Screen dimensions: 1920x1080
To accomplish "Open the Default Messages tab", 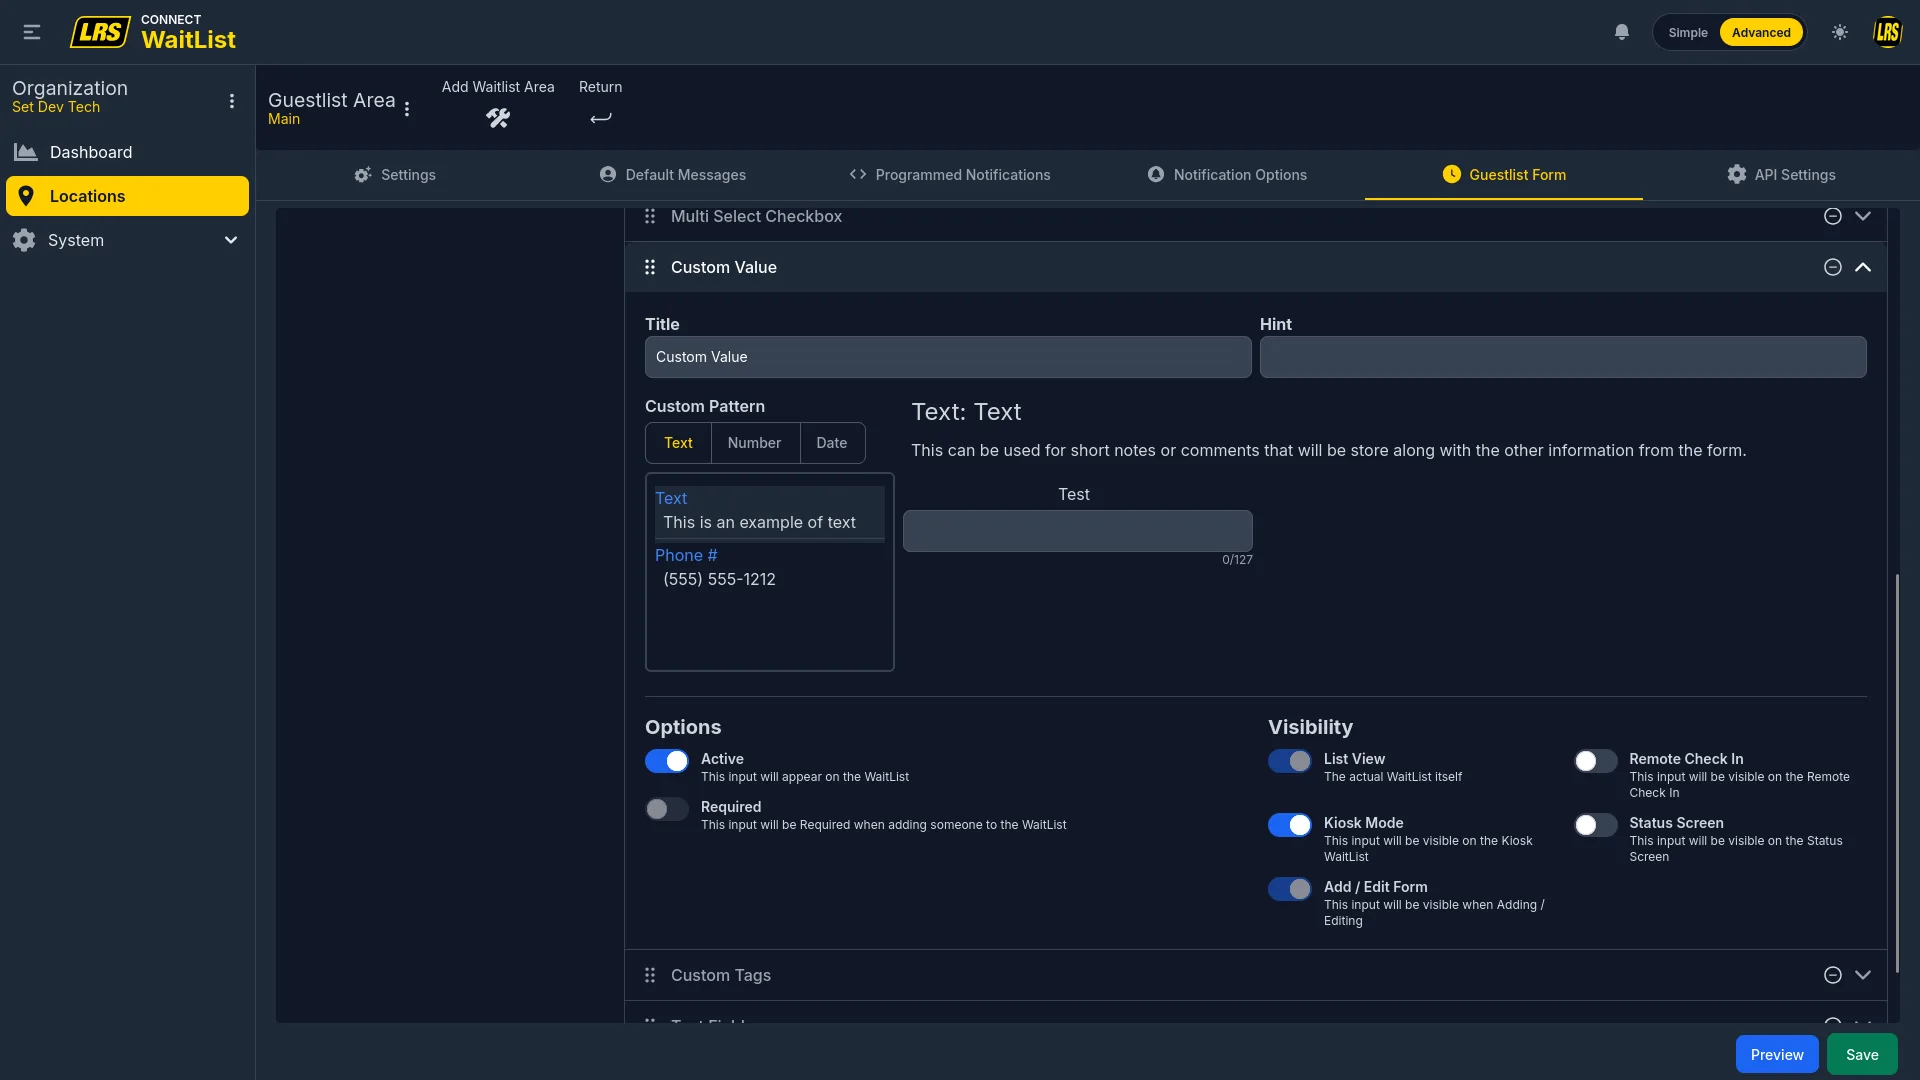I will [x=673, y=175].
